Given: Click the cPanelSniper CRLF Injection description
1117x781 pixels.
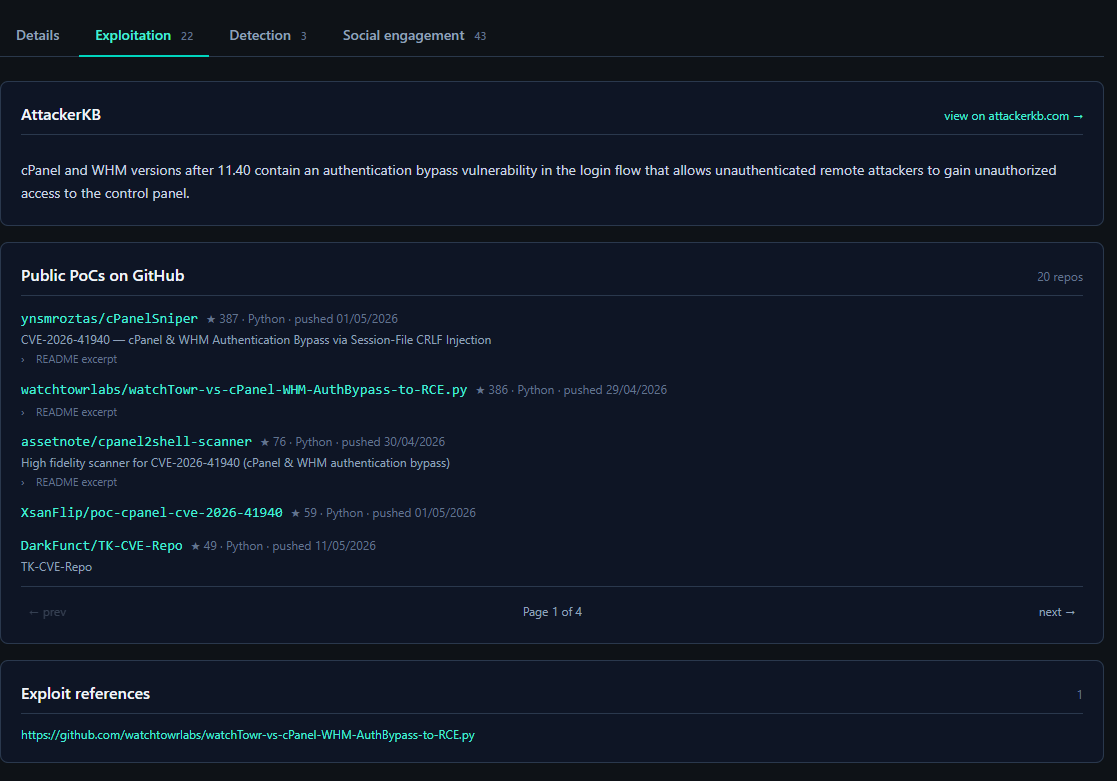Looking at the screenshot, I should point(256,340).
